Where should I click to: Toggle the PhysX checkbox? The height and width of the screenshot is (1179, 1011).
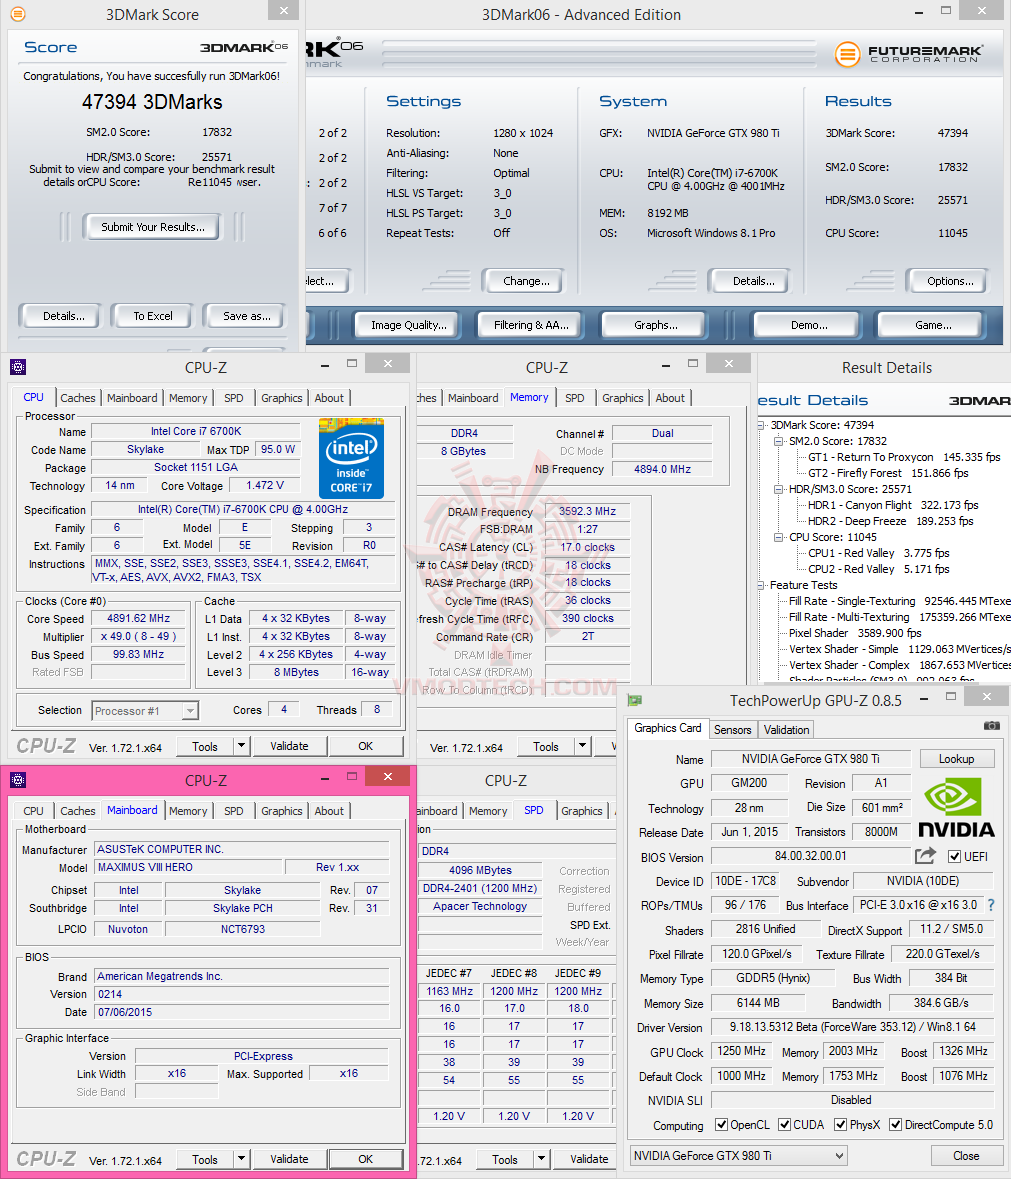pos(840,1124)
